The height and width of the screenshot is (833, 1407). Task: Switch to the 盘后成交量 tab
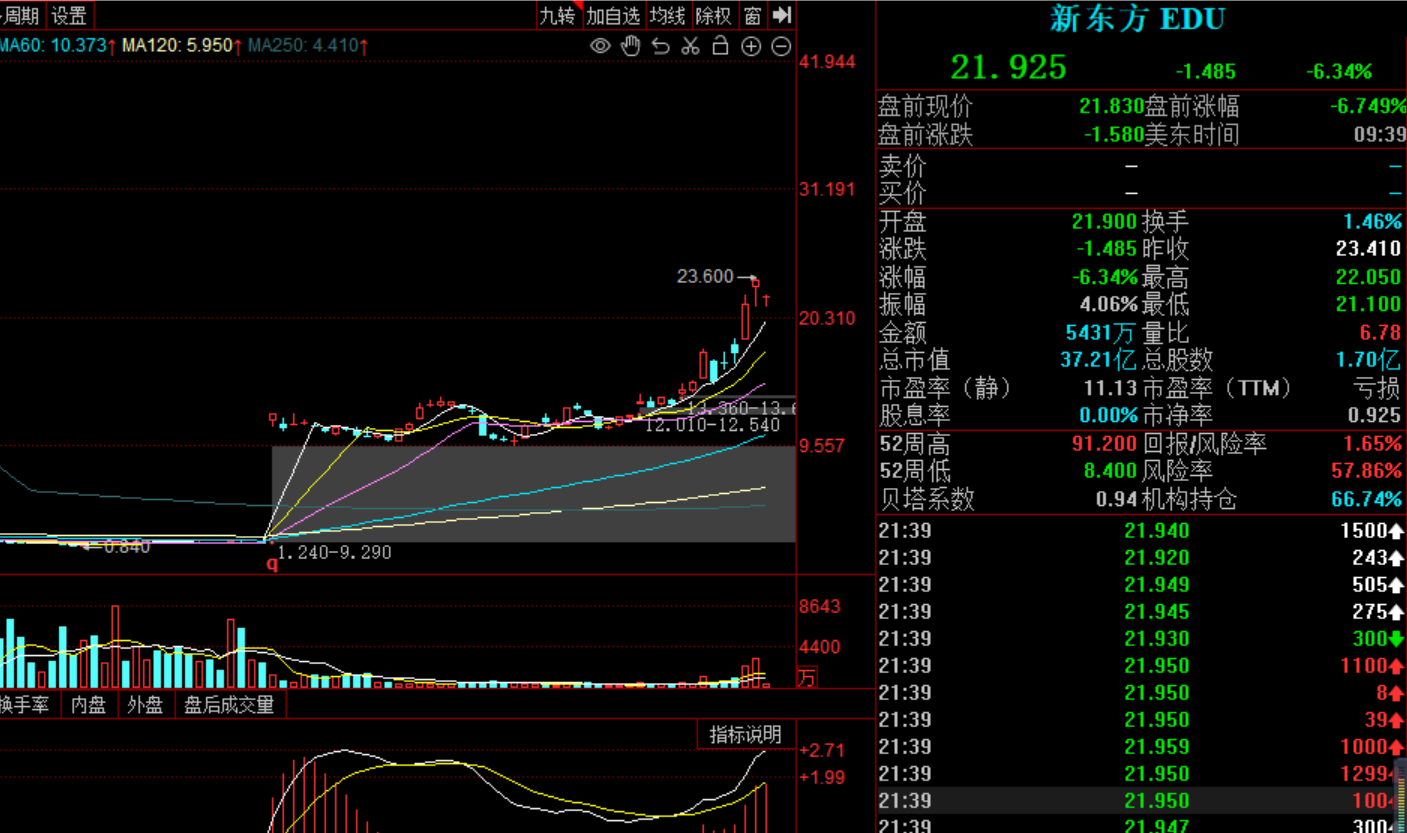pos(229,705)
